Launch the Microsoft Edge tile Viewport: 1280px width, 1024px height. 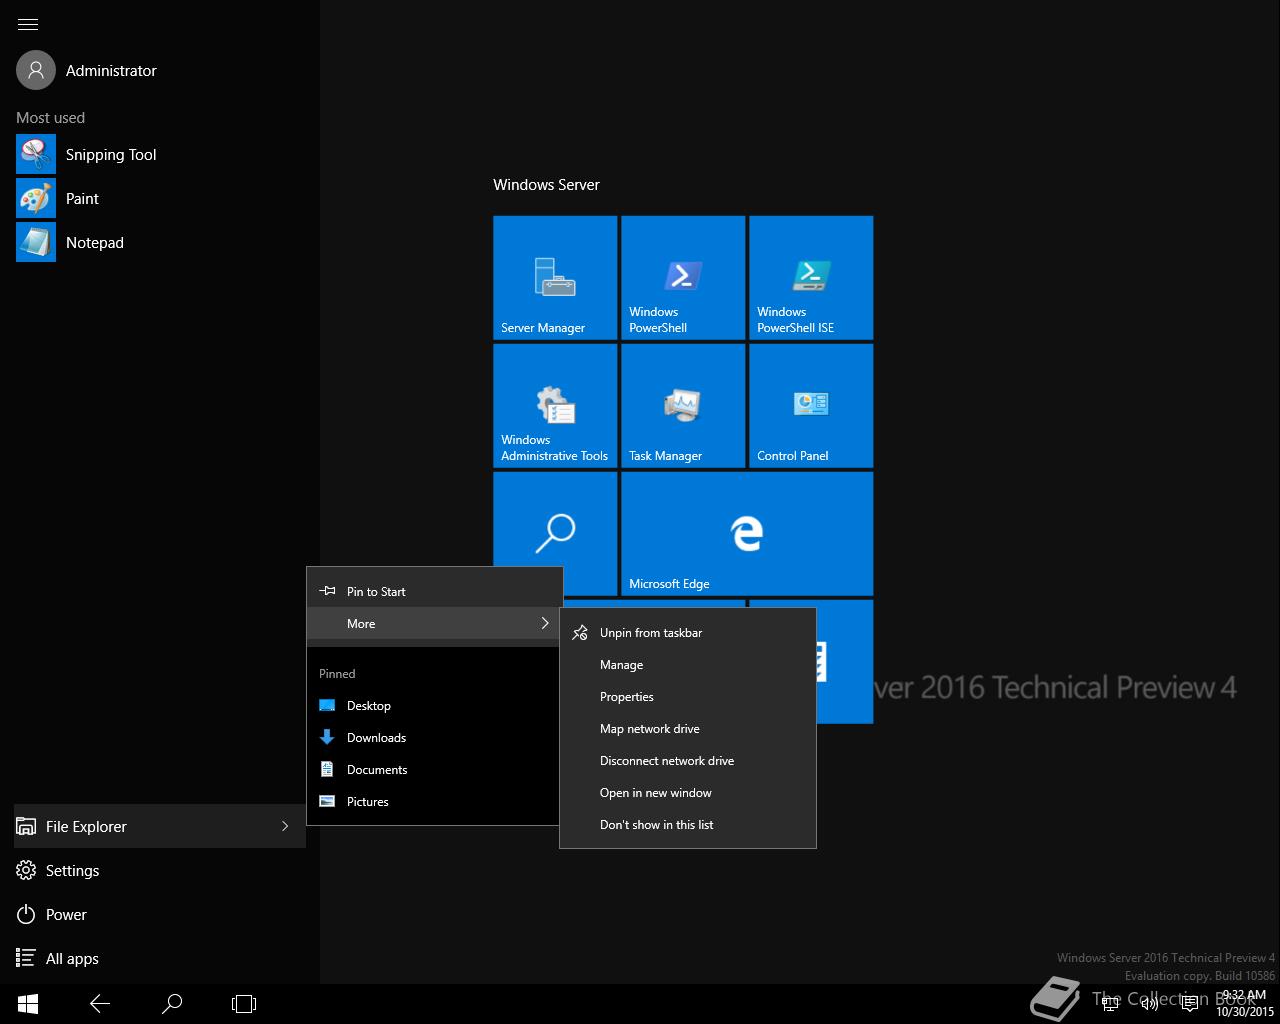coord(747,534)
